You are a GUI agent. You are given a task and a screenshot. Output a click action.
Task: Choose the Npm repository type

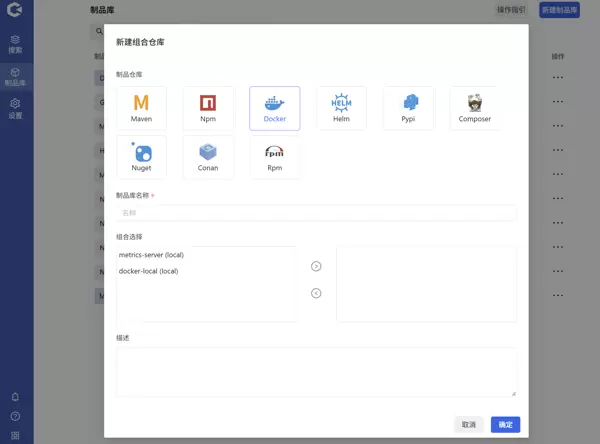(208, 108)
